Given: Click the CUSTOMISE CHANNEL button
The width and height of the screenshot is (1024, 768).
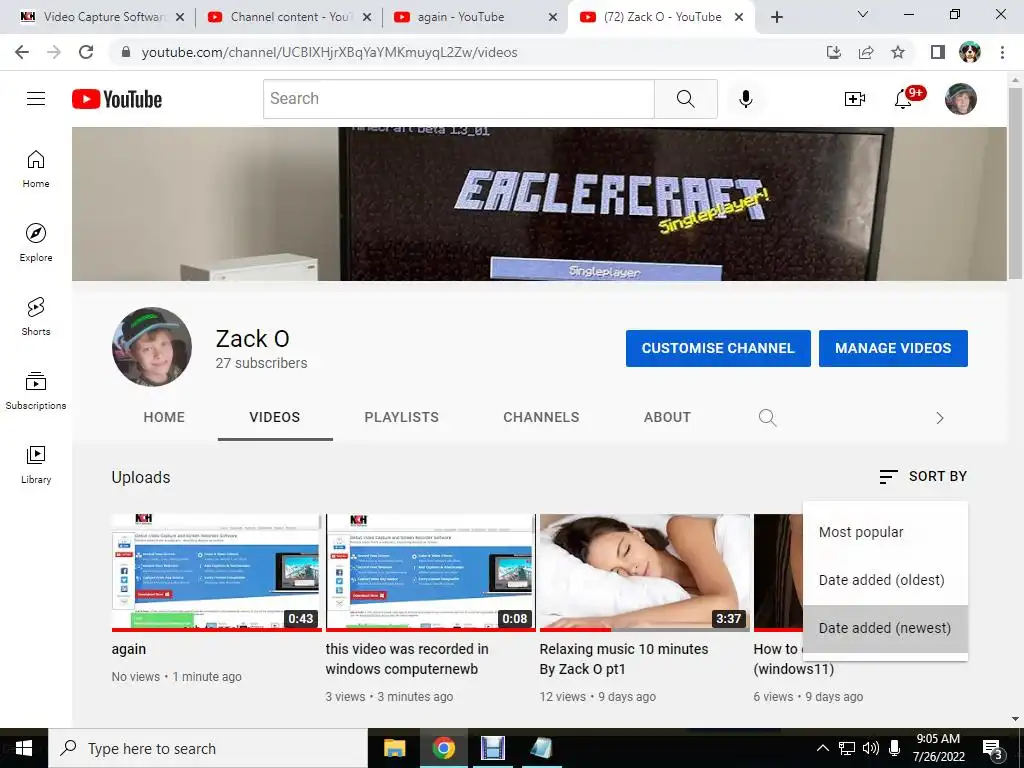Looking at the screenshot, I should coord(718,348).
